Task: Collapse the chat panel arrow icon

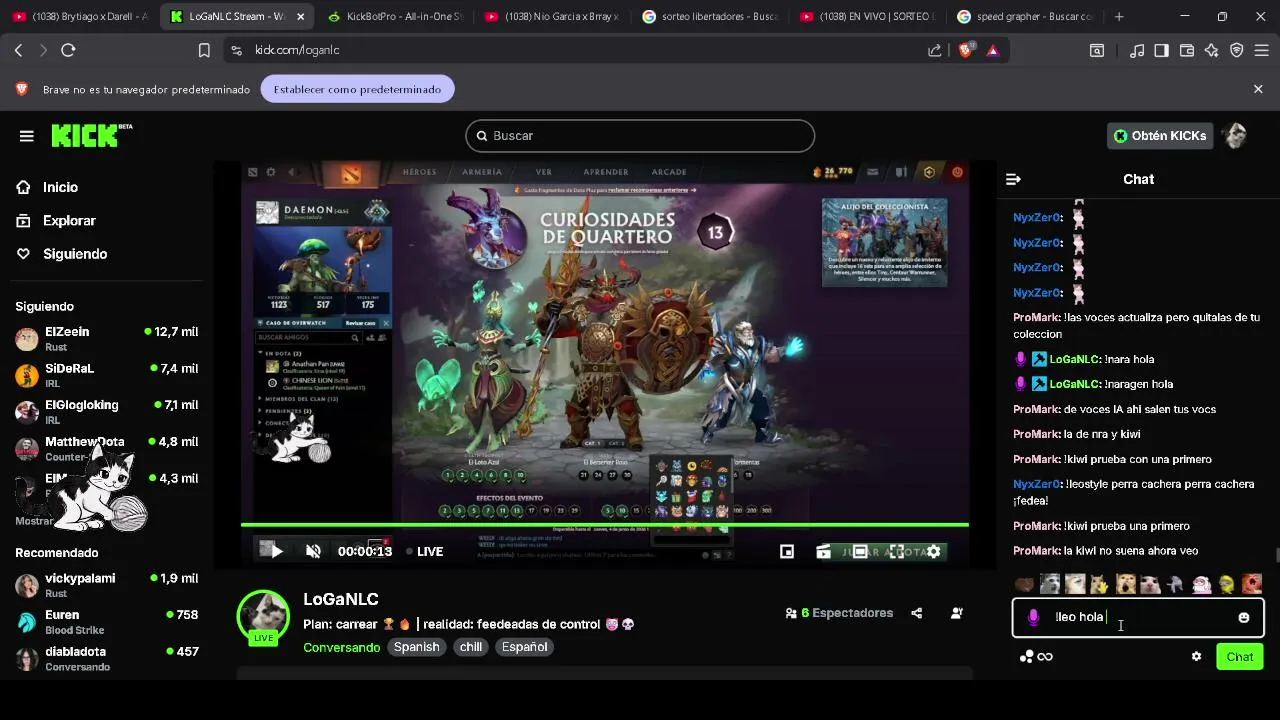Action: point(1013,179)
